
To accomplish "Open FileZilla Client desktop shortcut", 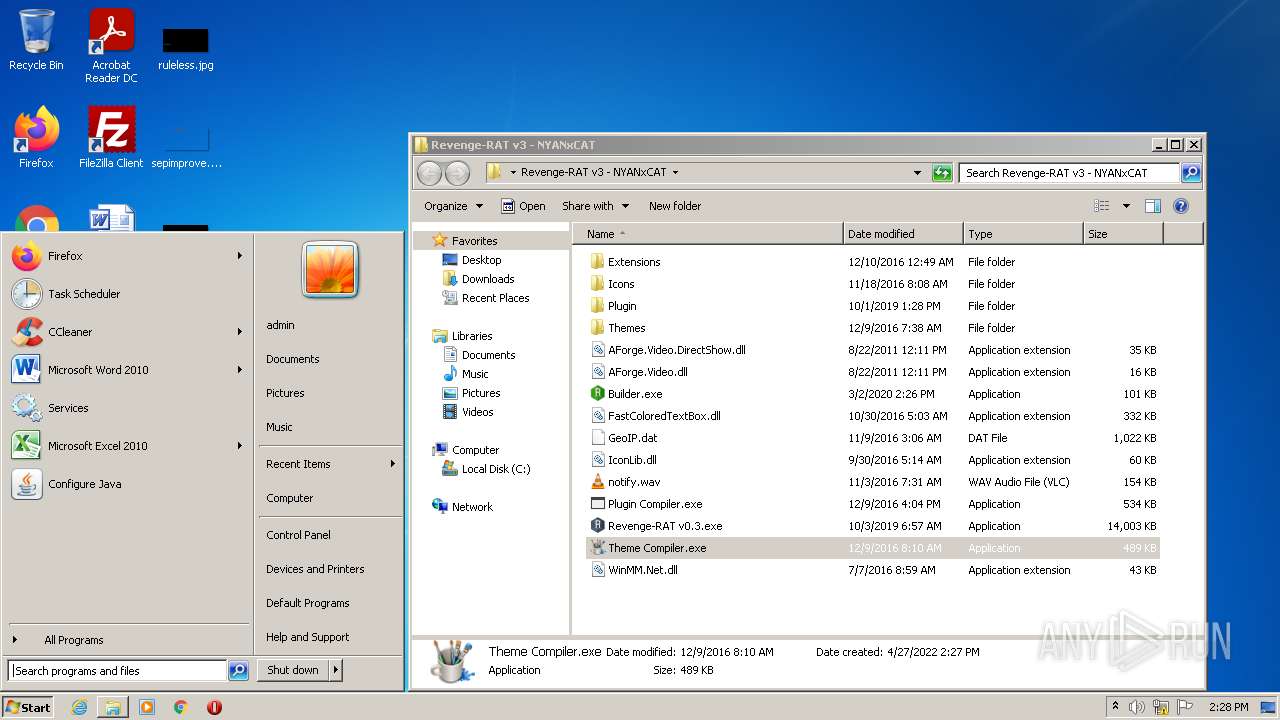I will [111, 137].
